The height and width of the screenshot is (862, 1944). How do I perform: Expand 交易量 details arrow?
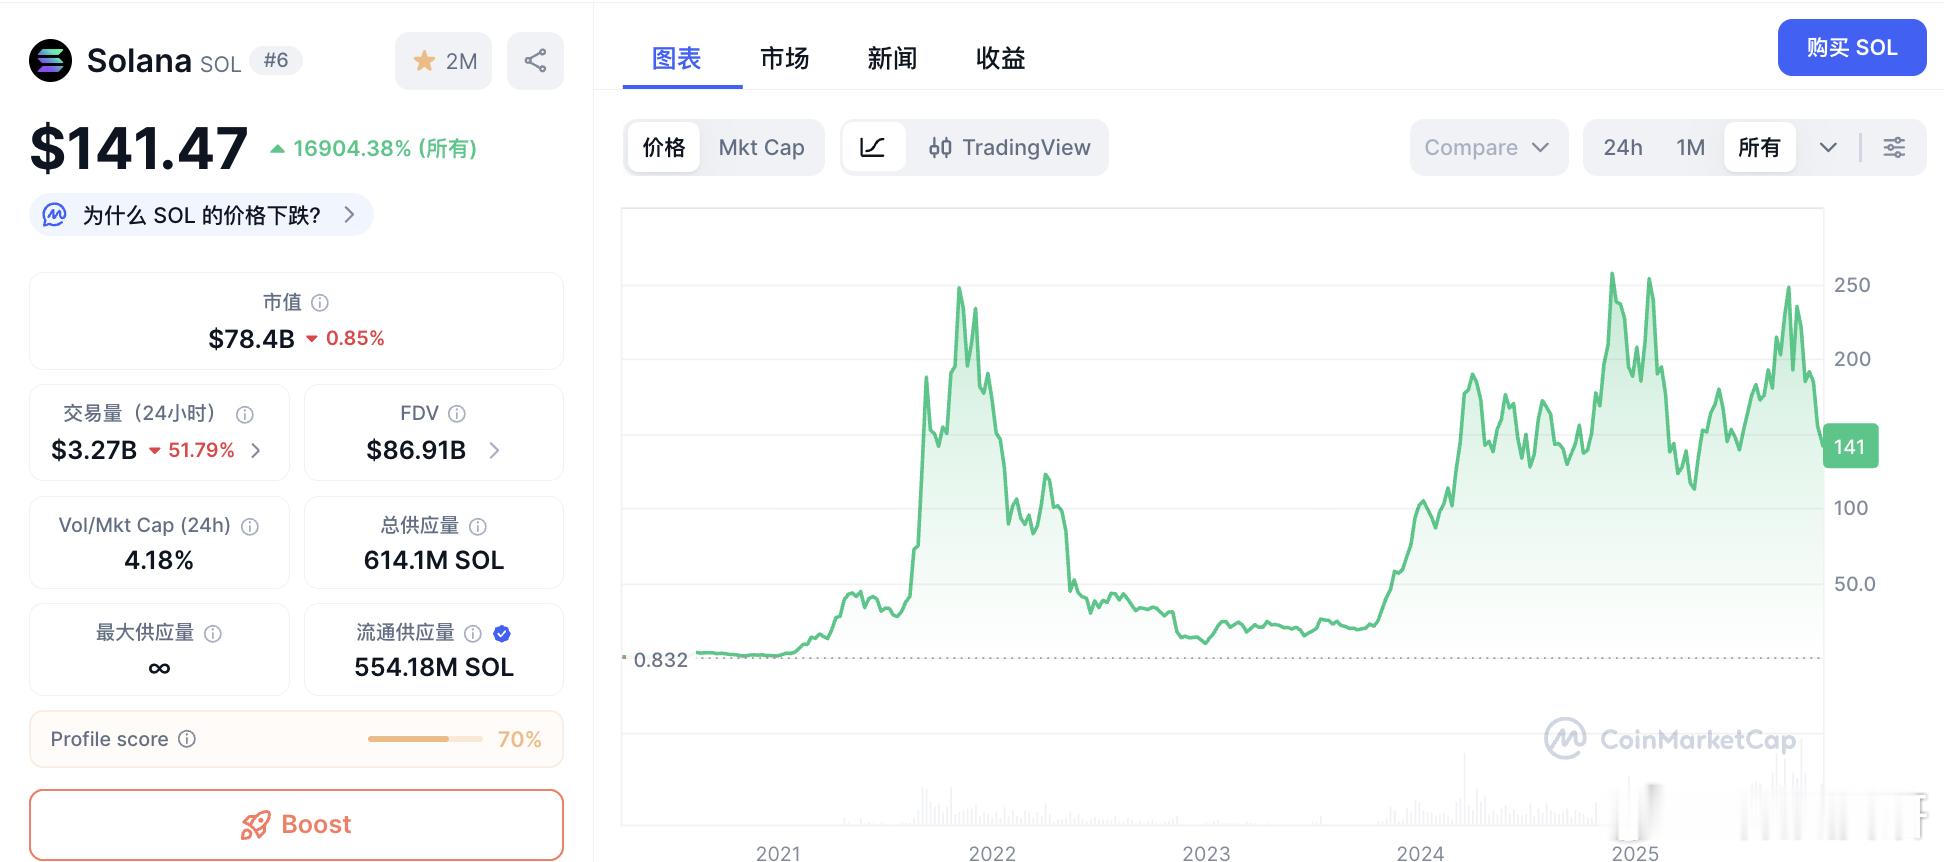point(256,451)
